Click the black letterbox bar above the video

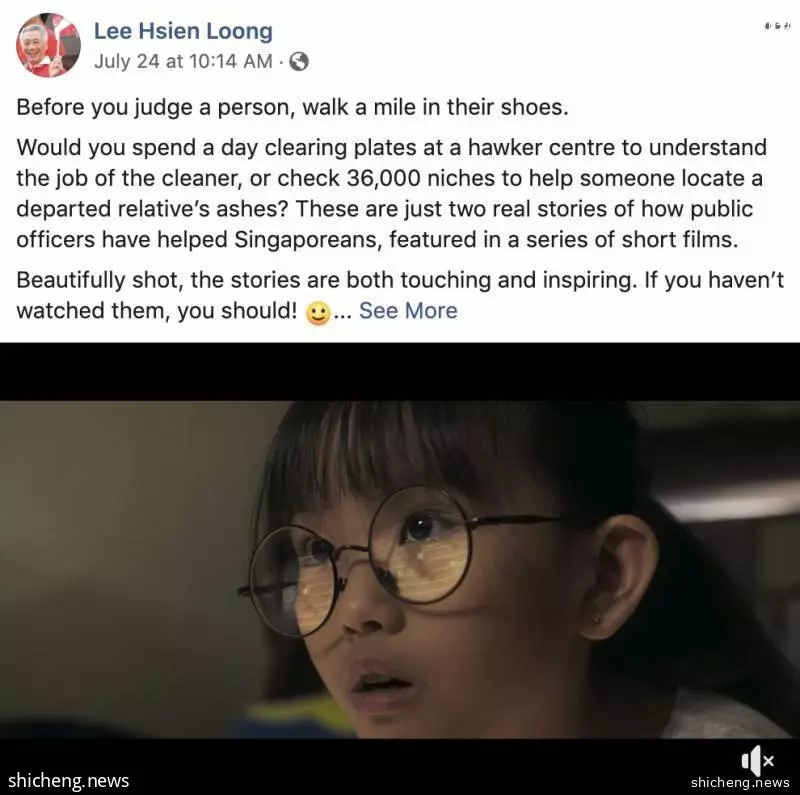400,371
